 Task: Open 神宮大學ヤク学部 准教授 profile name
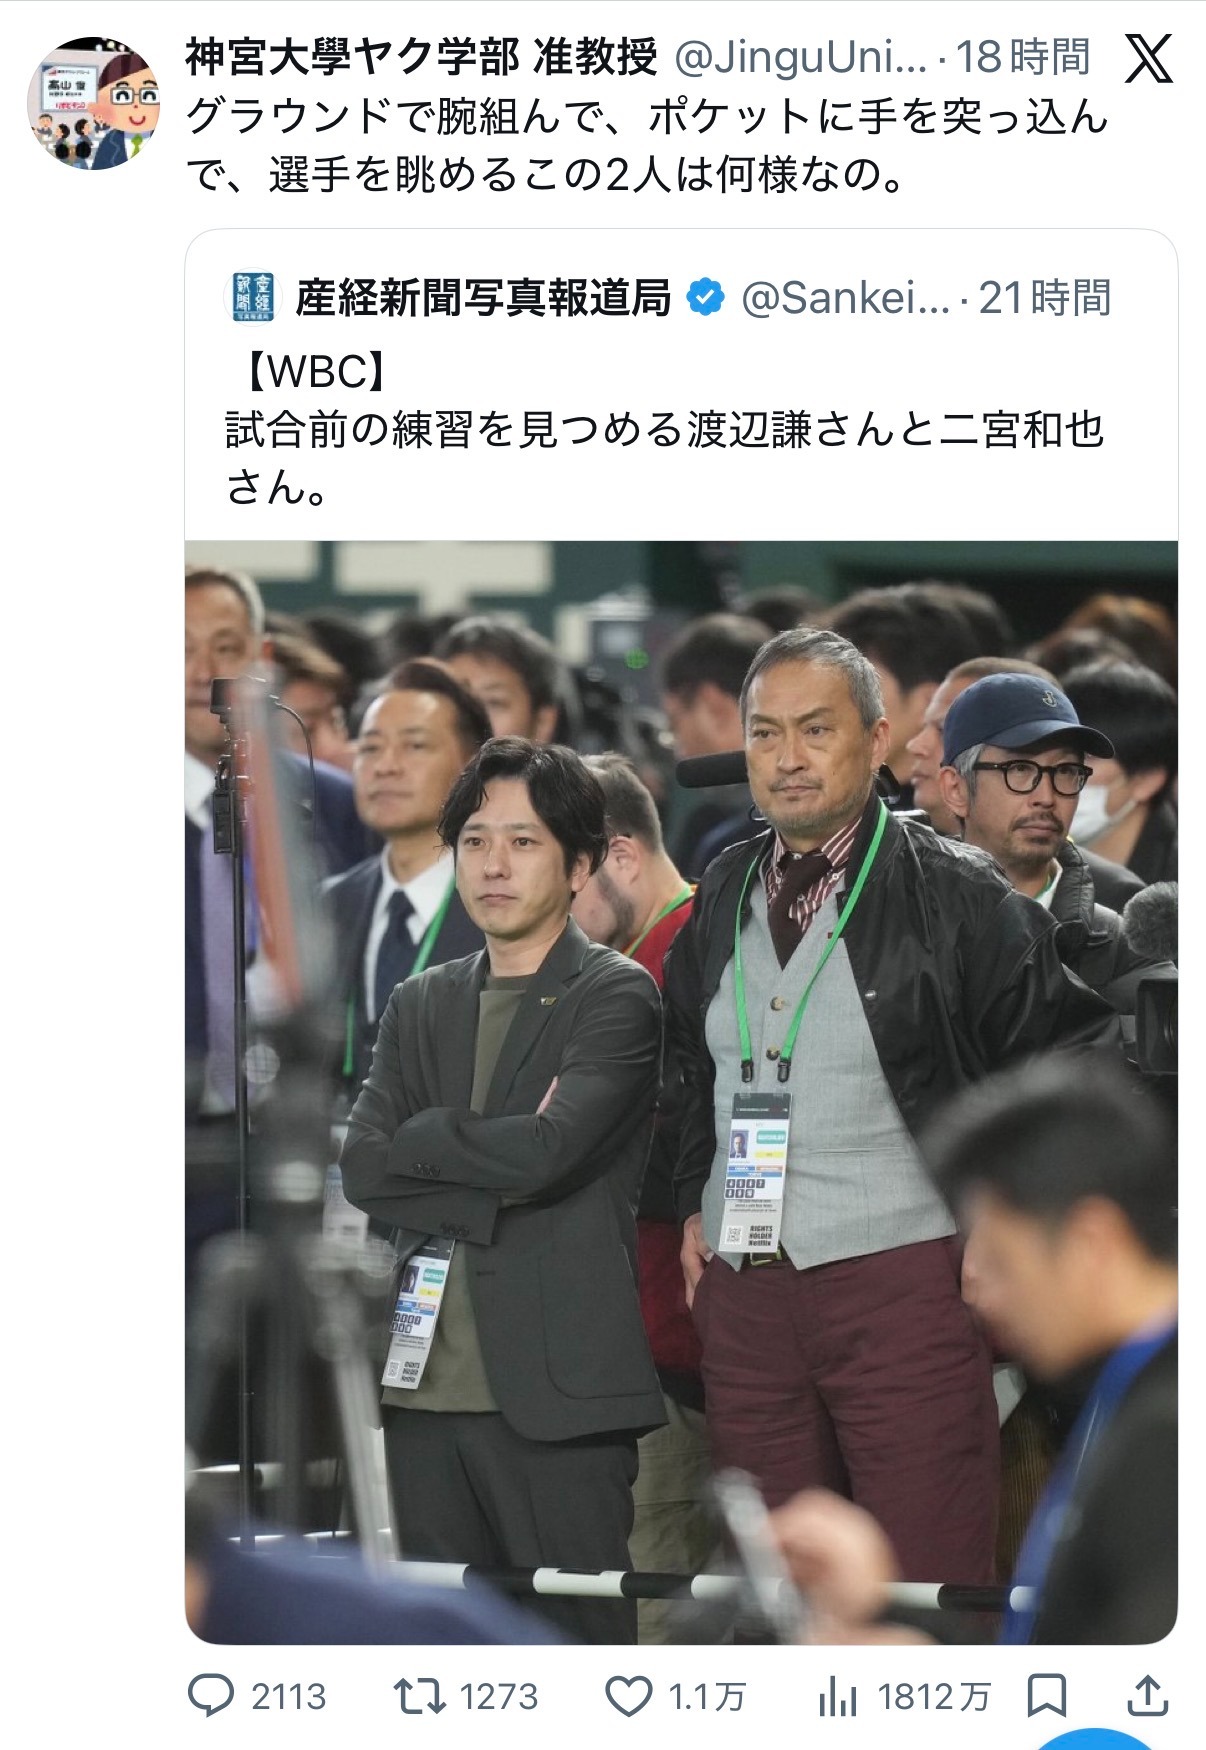tap(421, 57)
